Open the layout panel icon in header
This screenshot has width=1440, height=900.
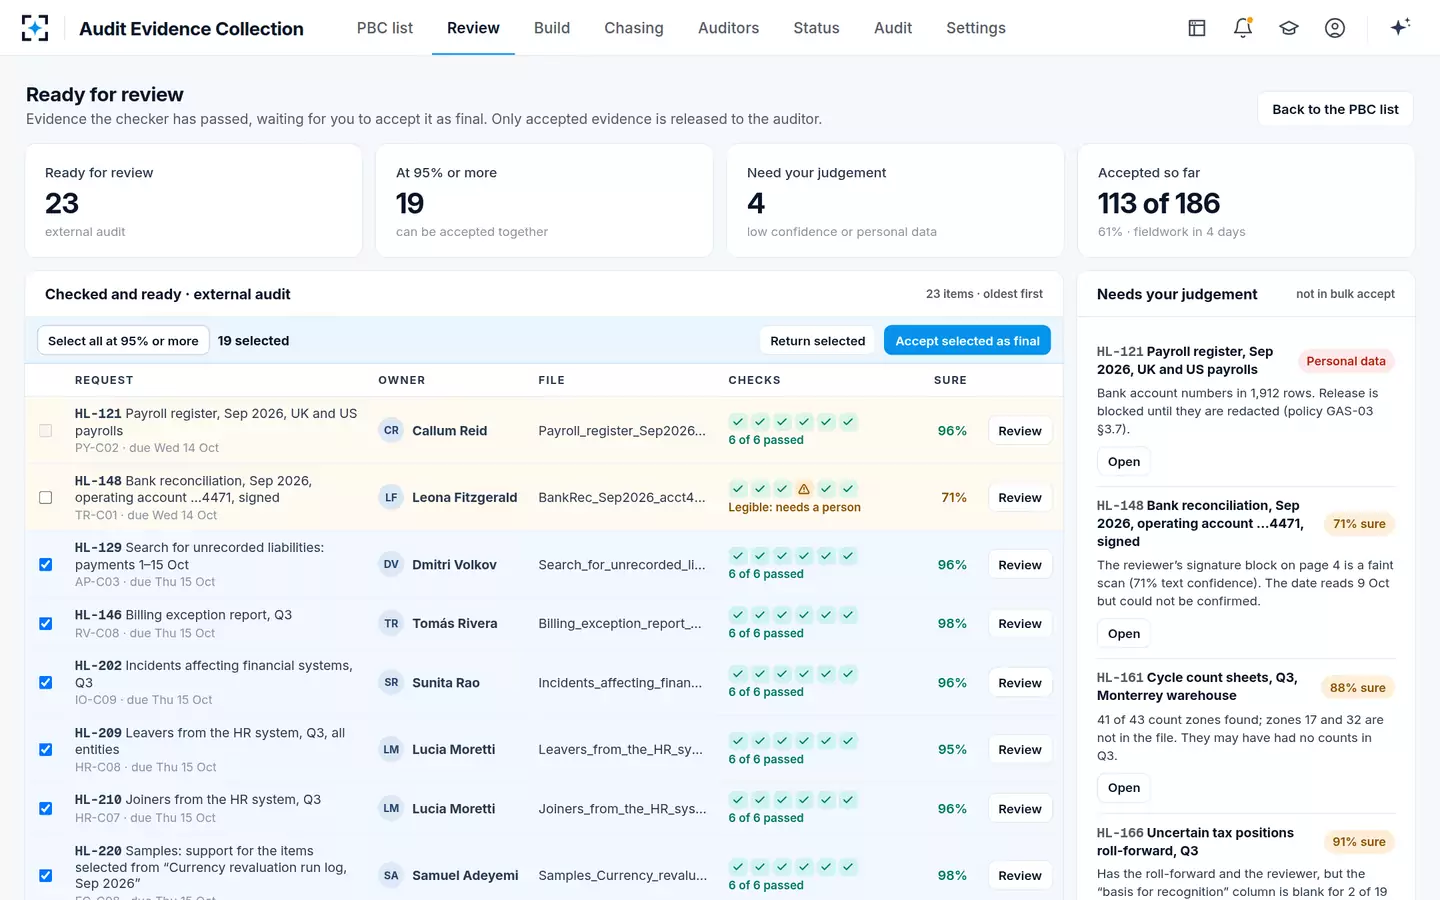(1197, 28)
